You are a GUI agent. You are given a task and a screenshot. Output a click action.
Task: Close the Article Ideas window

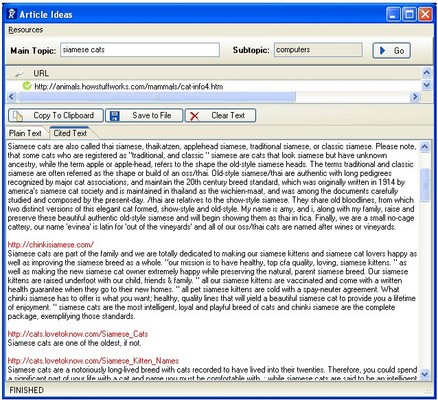425,14
